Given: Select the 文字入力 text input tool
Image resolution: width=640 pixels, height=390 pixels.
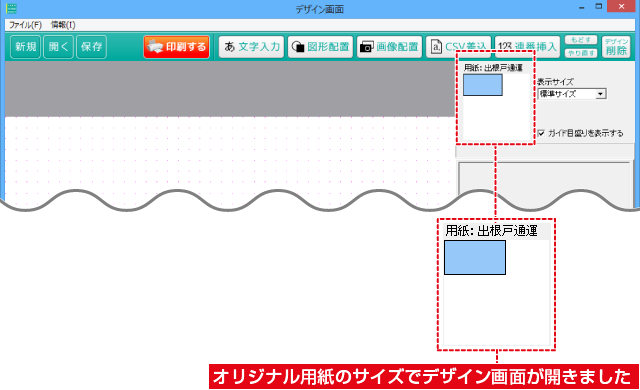Looking at the screenshot, I should (x=251, y=47).
